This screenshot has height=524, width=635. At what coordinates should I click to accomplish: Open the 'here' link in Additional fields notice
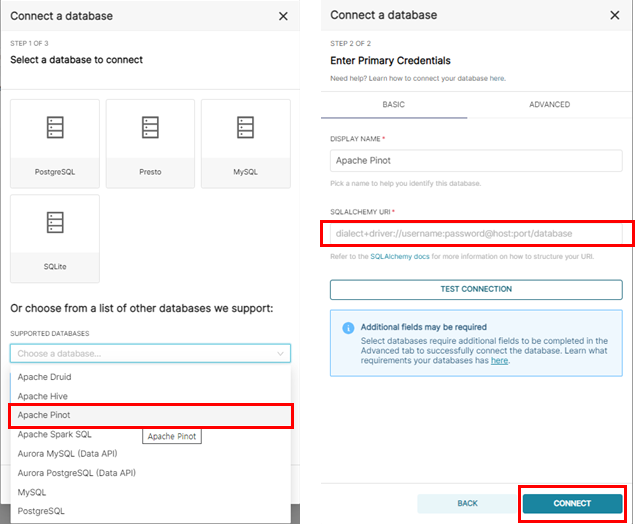click(x=499, y=360)
